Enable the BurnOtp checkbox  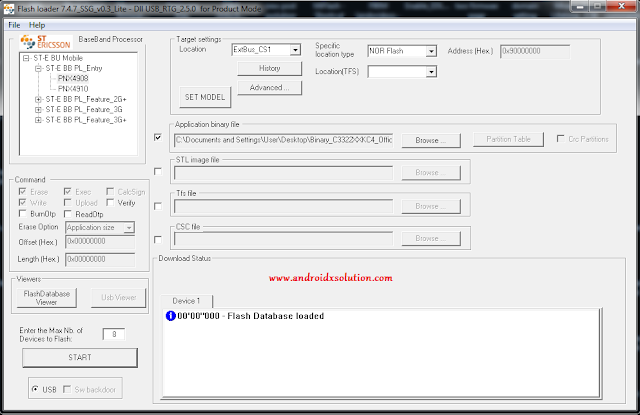click(22, 213)
